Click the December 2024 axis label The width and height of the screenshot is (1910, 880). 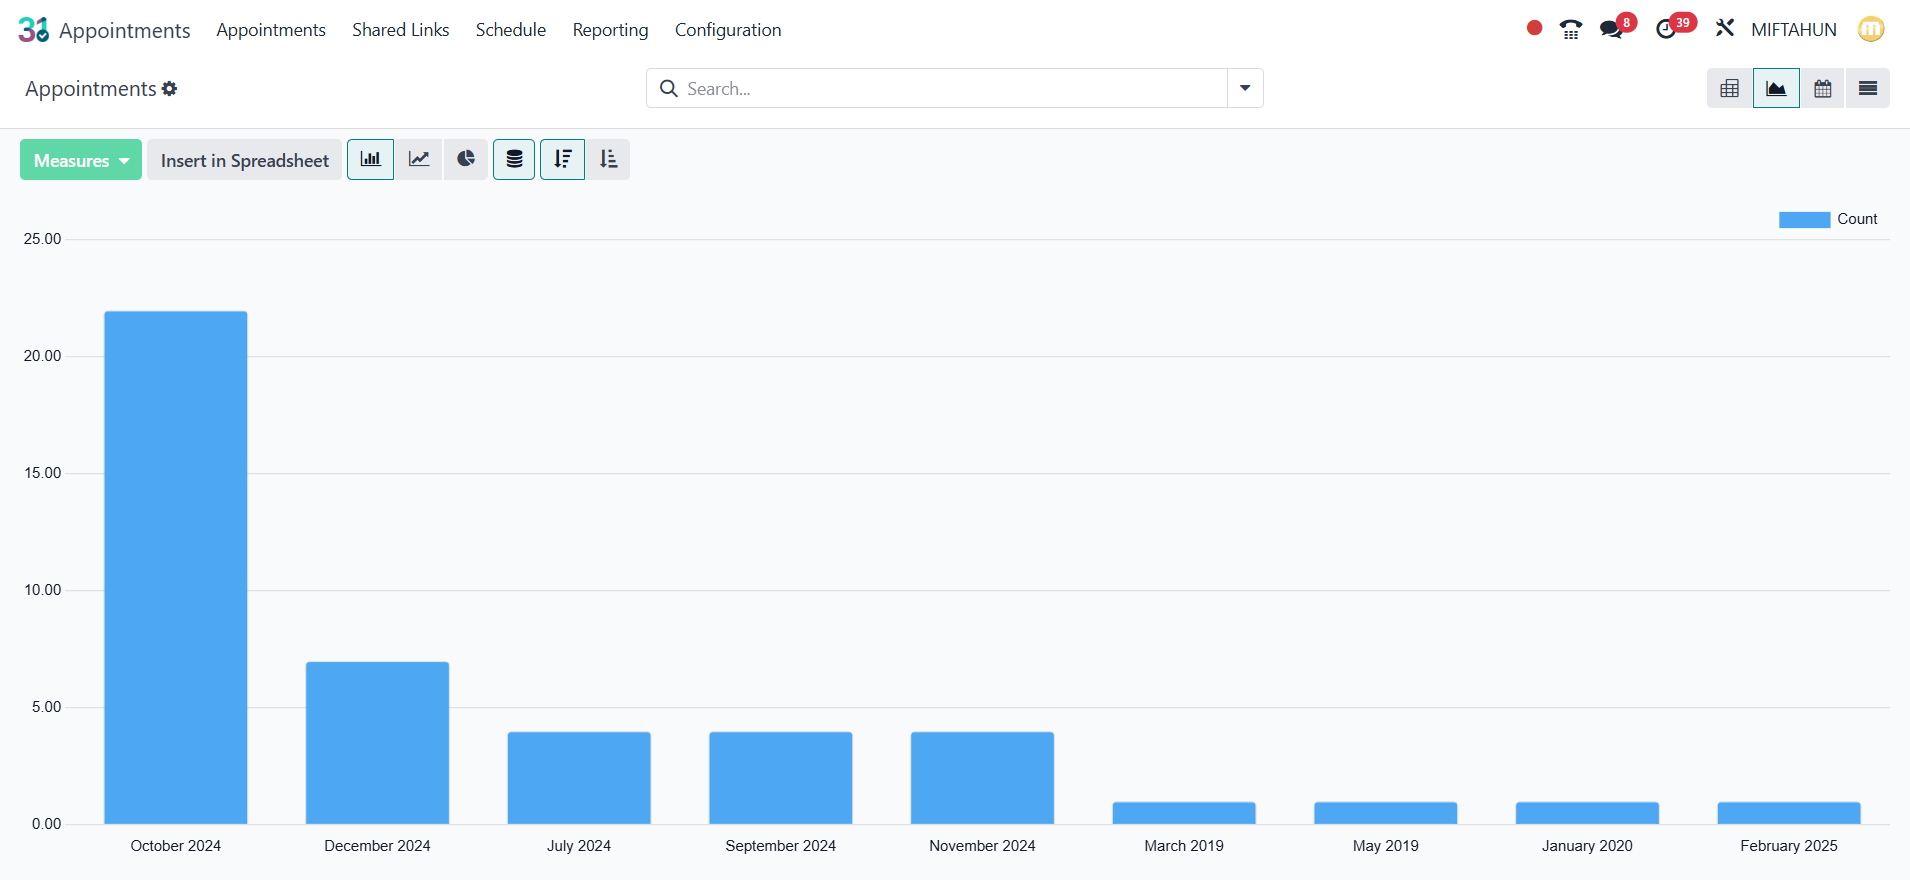377,846
